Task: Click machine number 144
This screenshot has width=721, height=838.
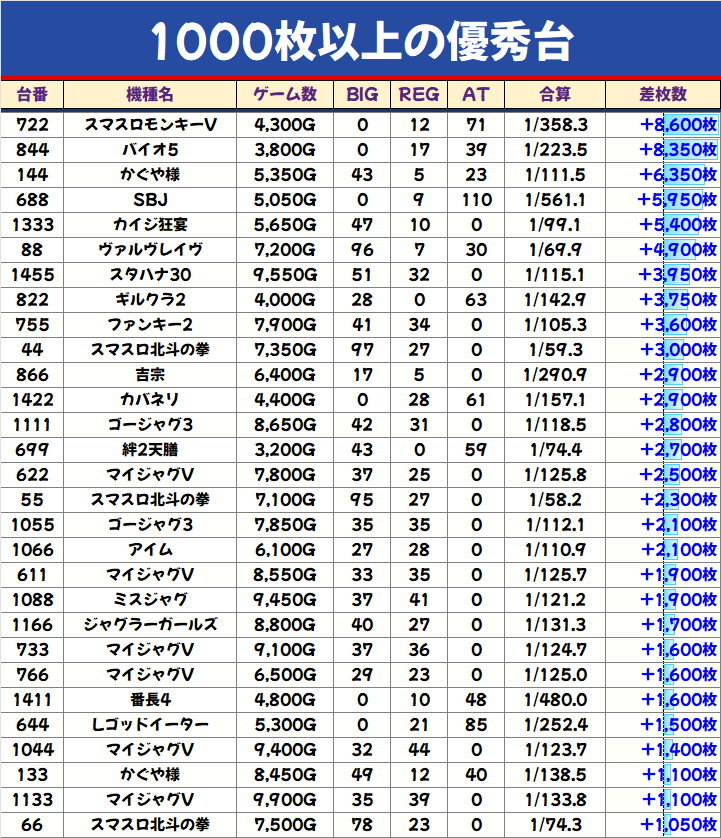Action: (x=32, y=175)
